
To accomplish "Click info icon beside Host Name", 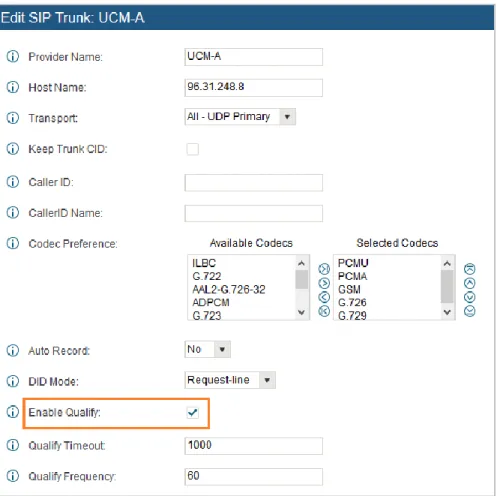I will click(x=13, y=87).
